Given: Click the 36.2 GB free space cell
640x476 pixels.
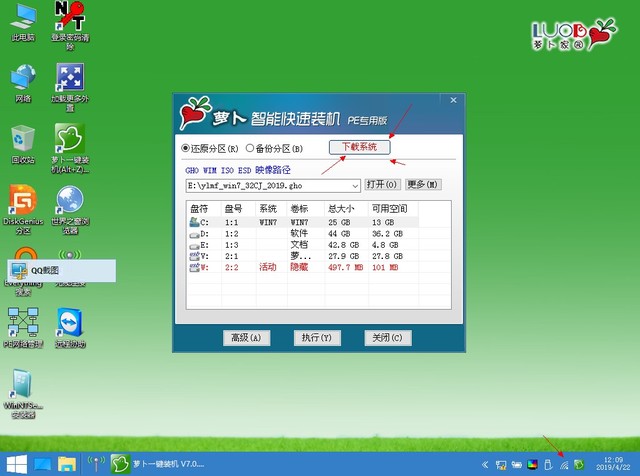Looking at the screenshot, I should [387, 234].
